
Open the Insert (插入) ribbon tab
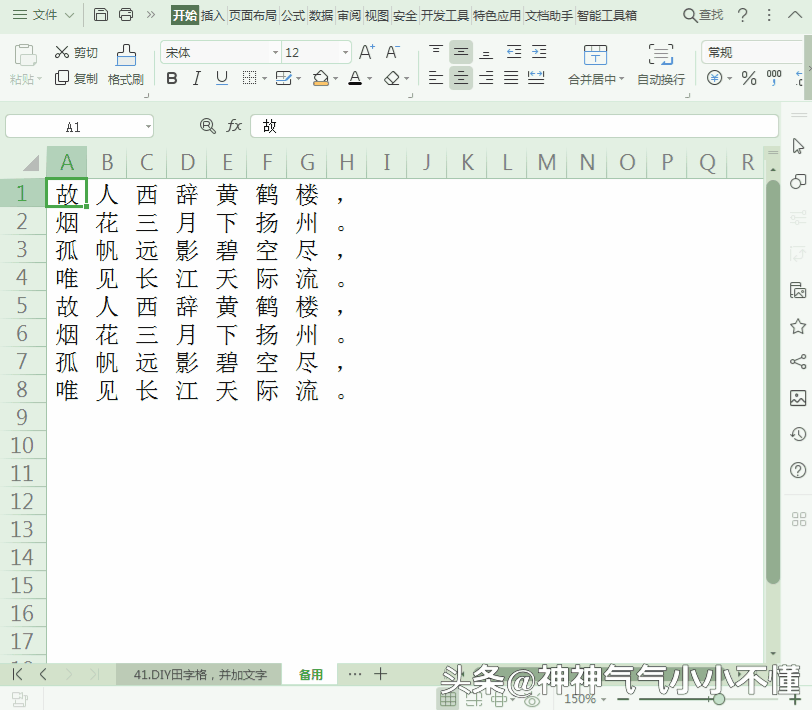coord(213,16)
